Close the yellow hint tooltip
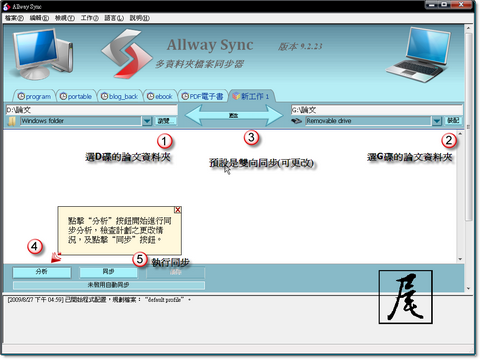The image size is (480, 360). point(178,210)
